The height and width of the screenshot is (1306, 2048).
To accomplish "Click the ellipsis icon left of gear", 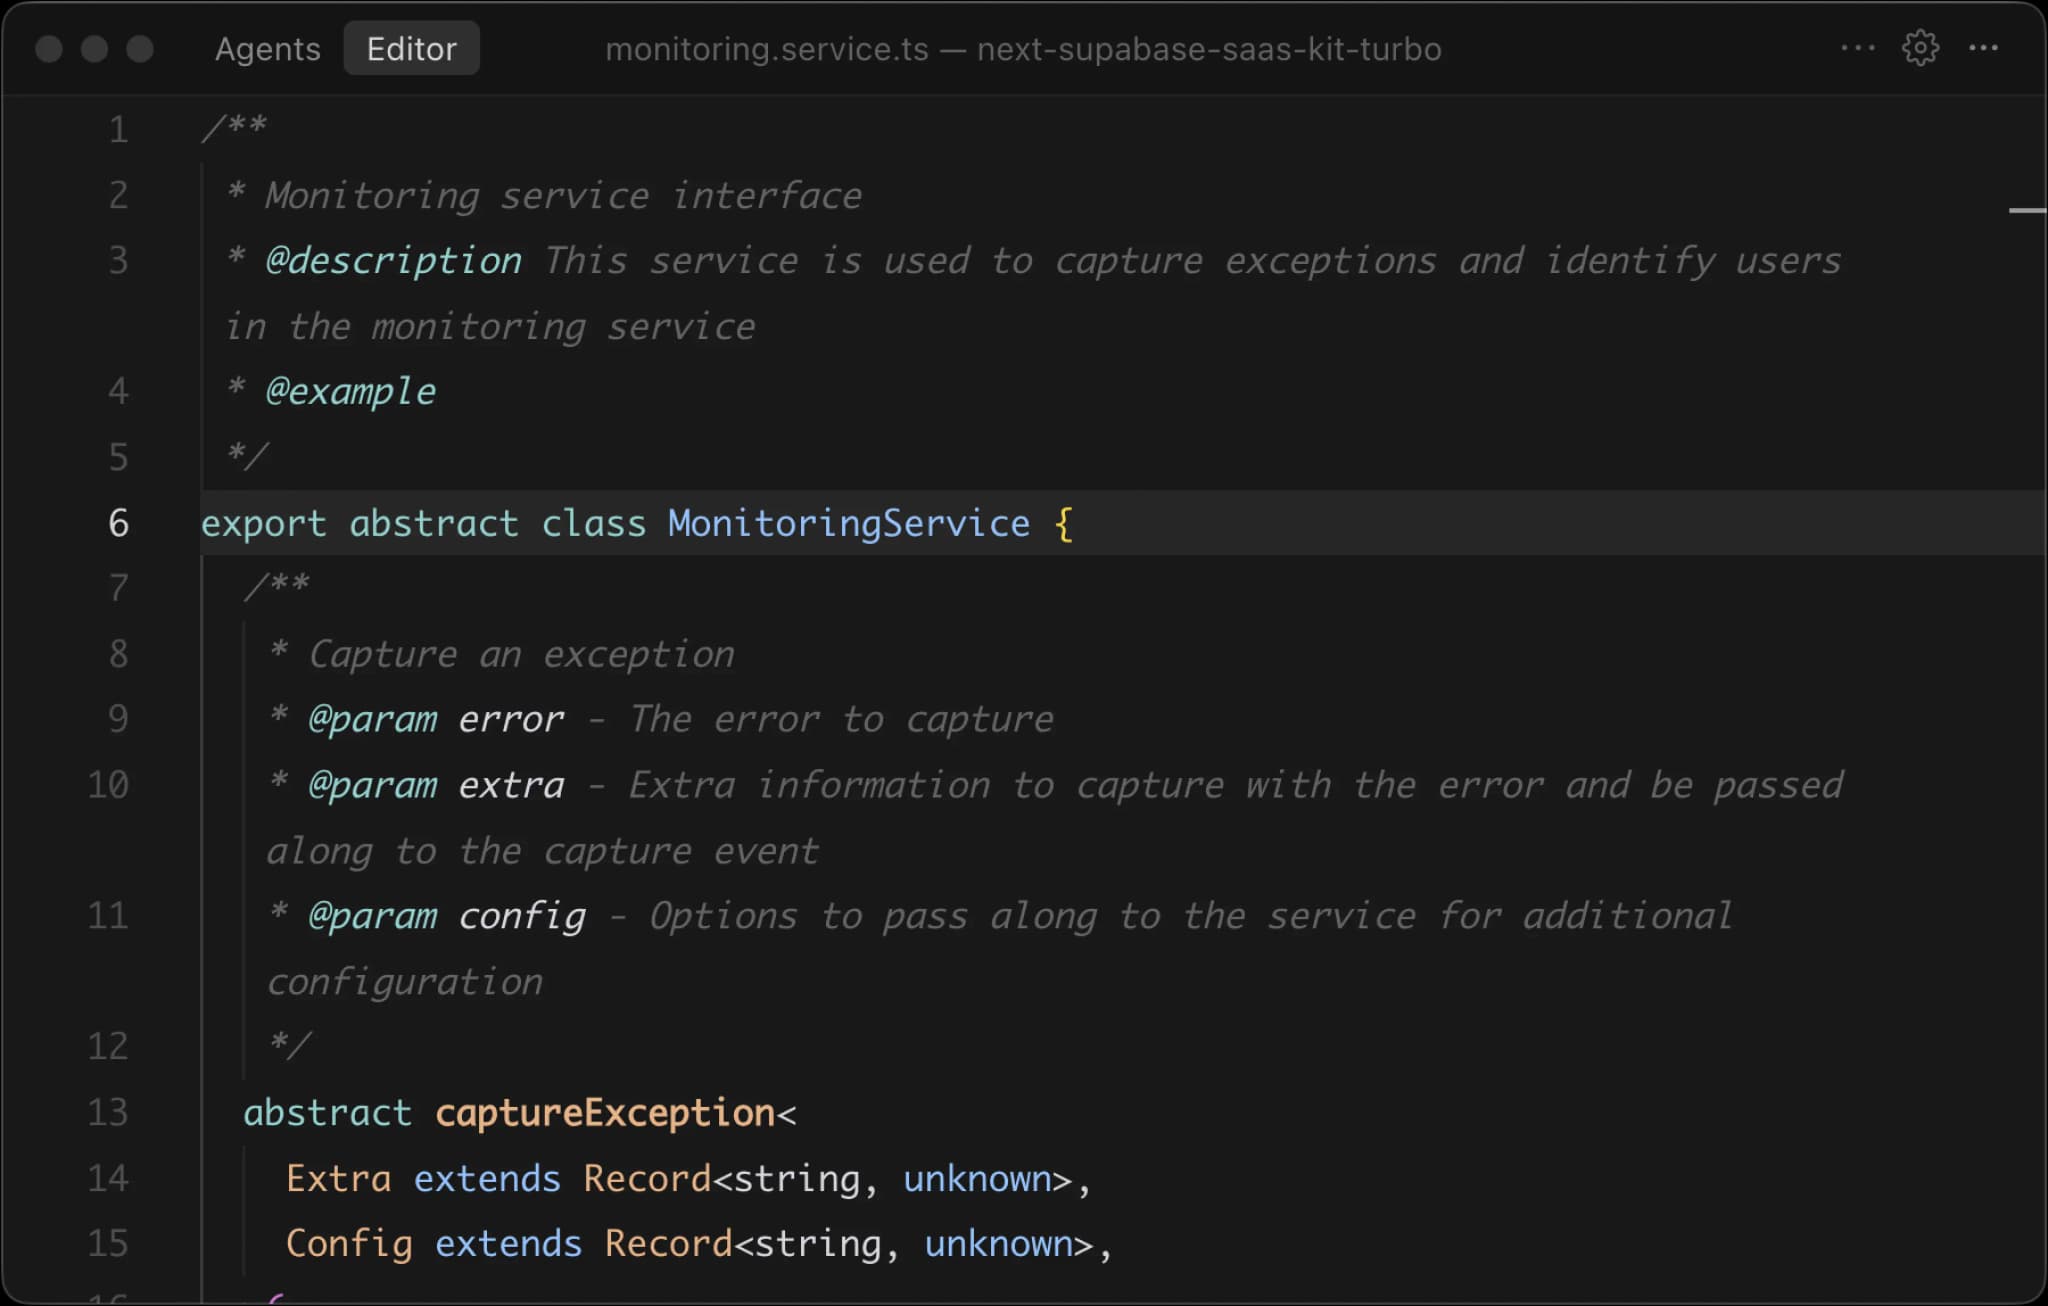I will (x=1857, y=48).
